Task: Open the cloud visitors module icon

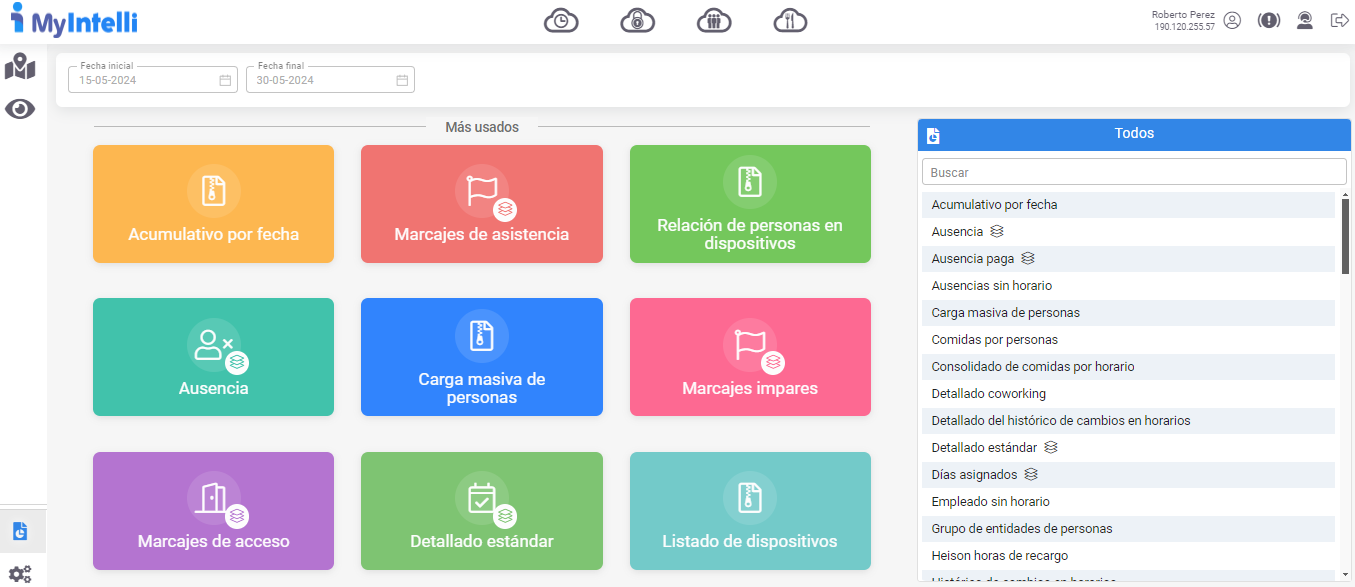Action: pos(714,20)
